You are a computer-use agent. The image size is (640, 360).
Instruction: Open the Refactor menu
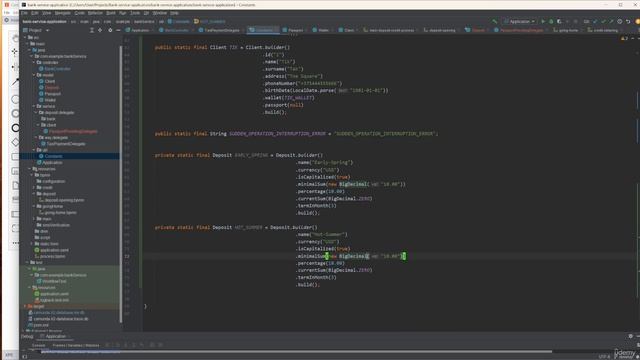(x=95, y=13)
